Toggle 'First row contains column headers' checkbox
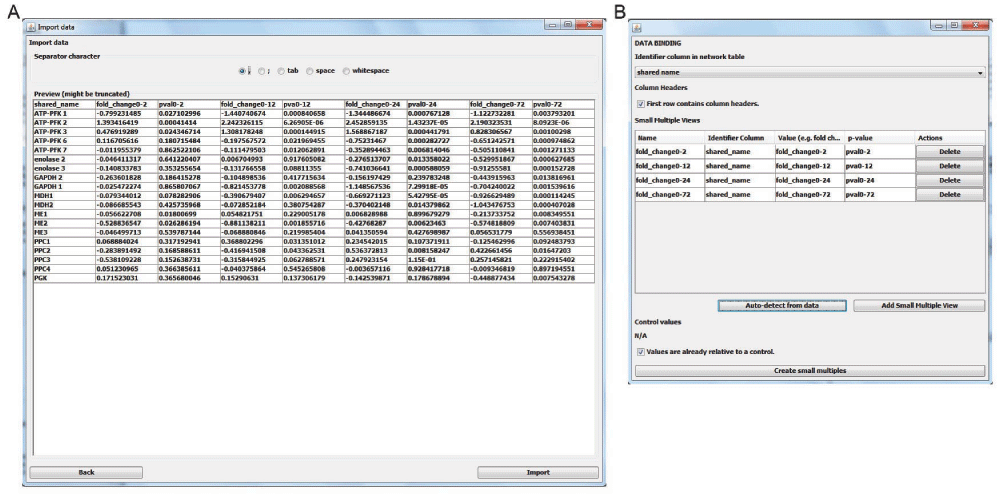1000x498 pixels. [640, 103]
